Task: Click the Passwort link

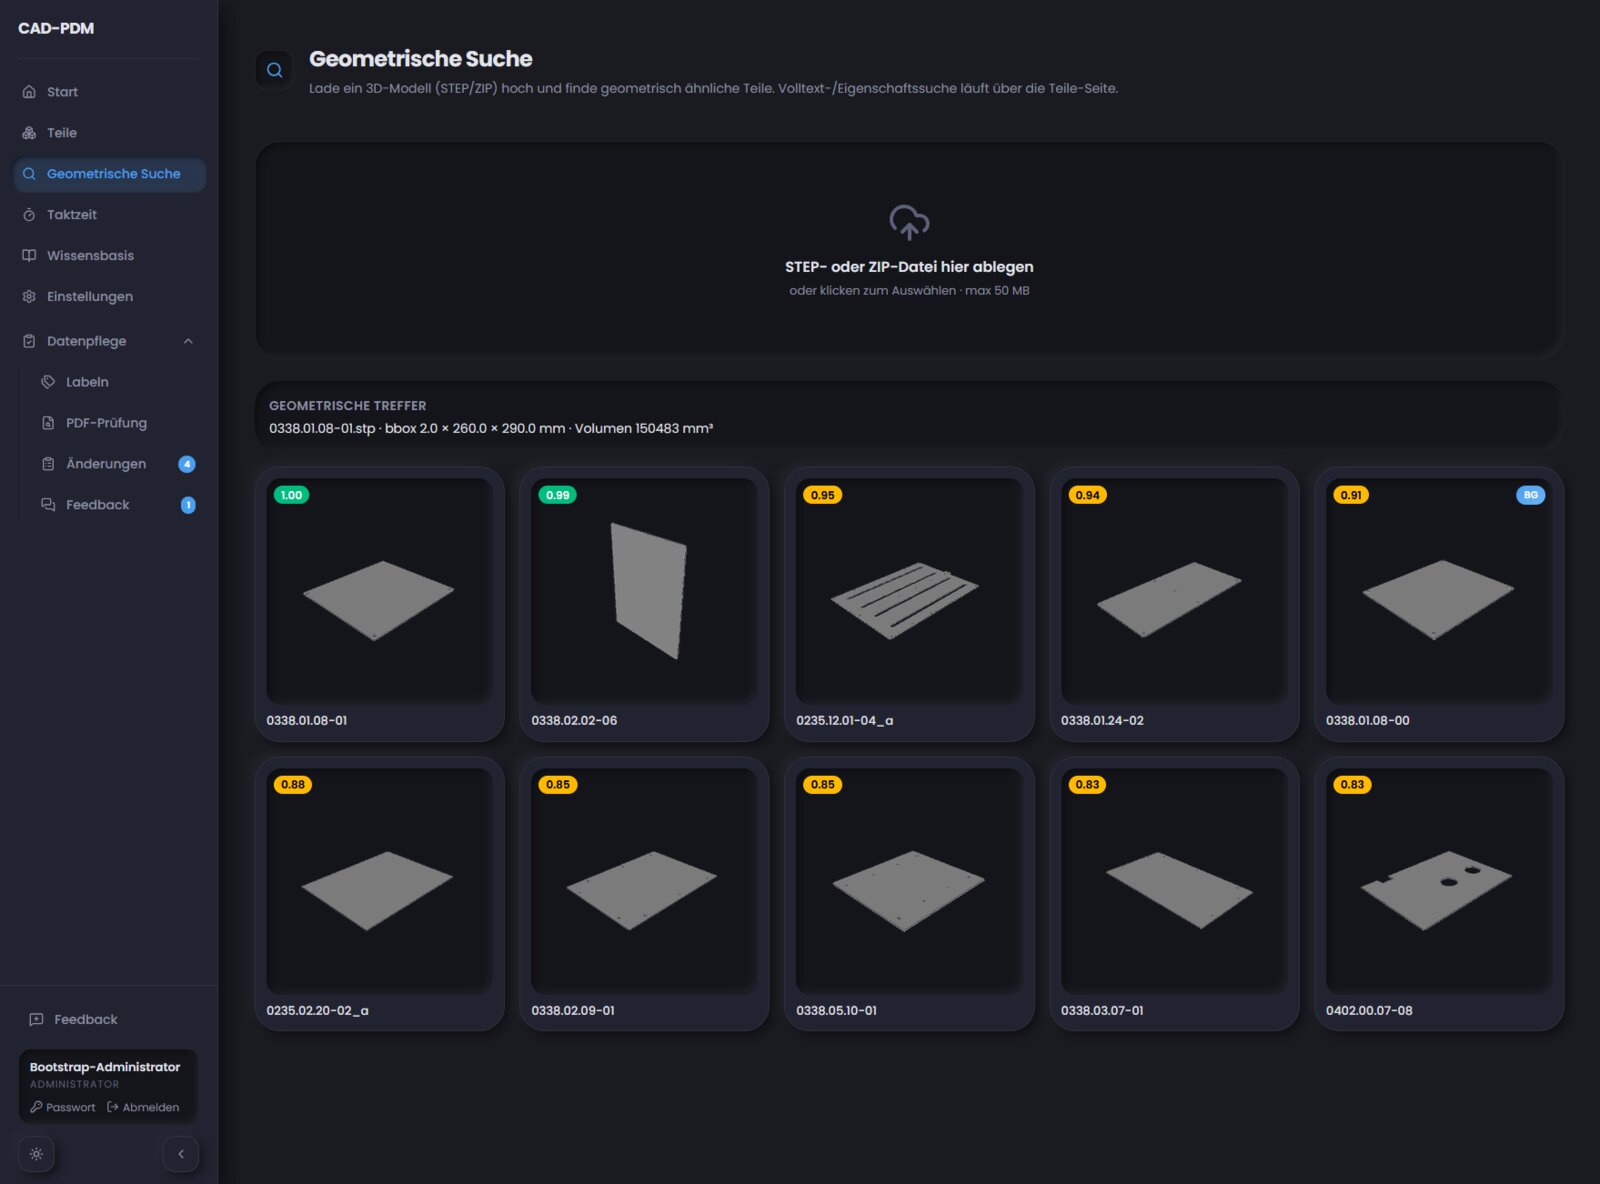Action: coord(63,1107)
